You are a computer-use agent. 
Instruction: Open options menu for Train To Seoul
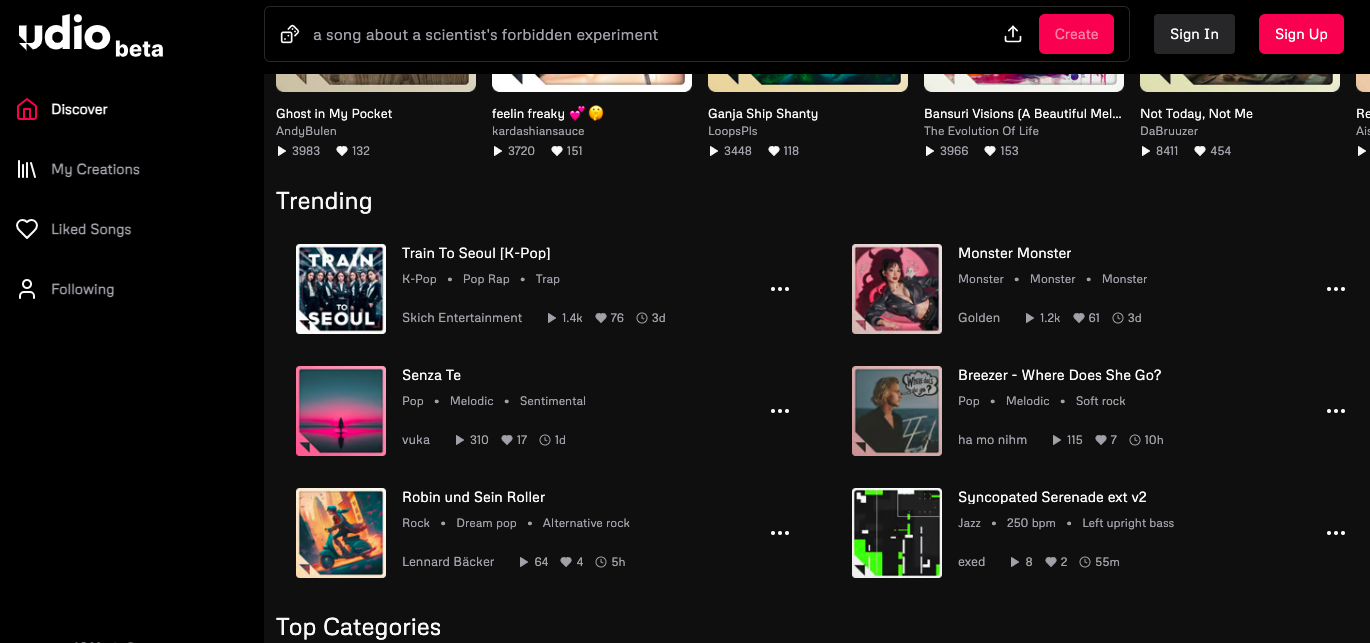click(x=780, y=289)
